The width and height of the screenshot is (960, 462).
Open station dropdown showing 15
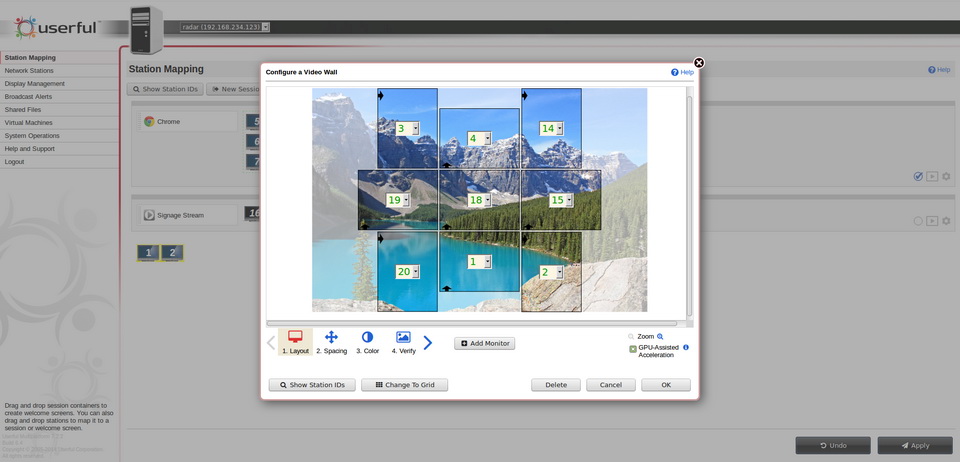coord(561,200)
